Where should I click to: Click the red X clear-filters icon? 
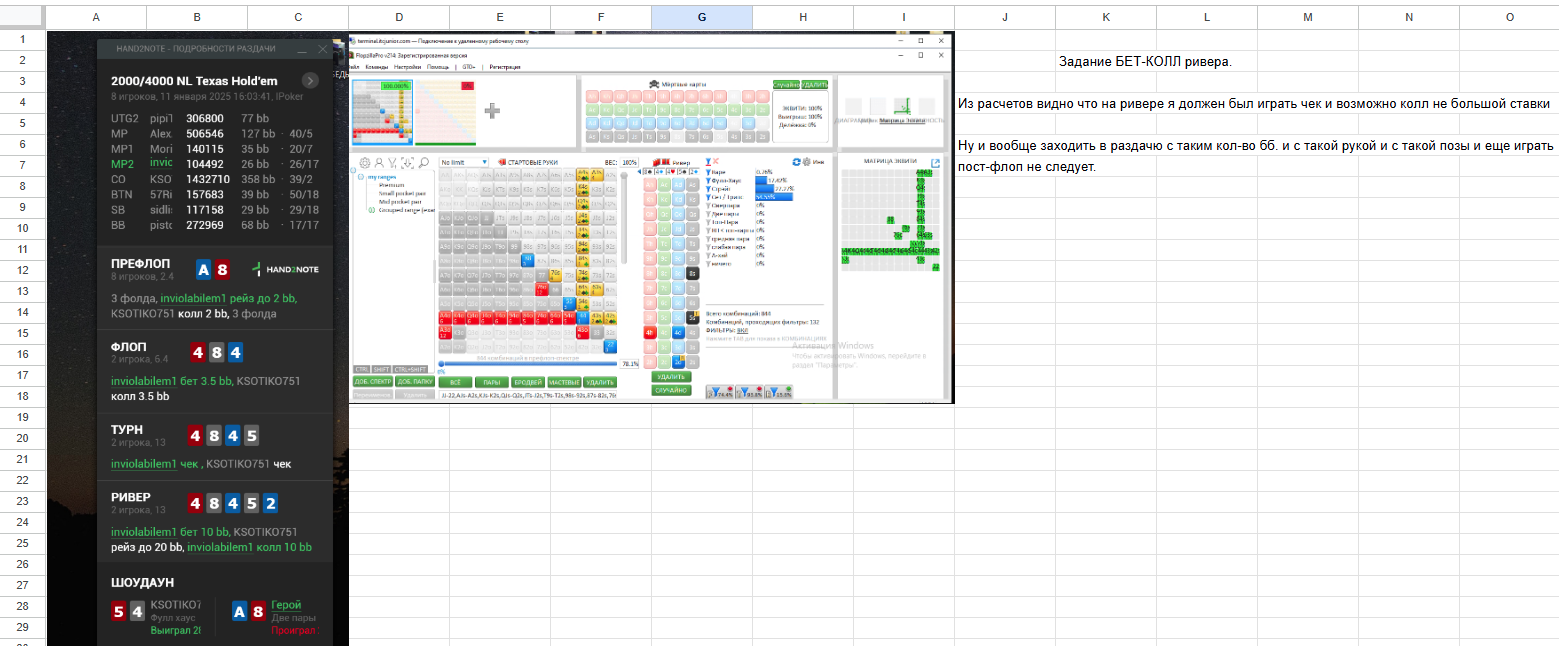(716, 161)
